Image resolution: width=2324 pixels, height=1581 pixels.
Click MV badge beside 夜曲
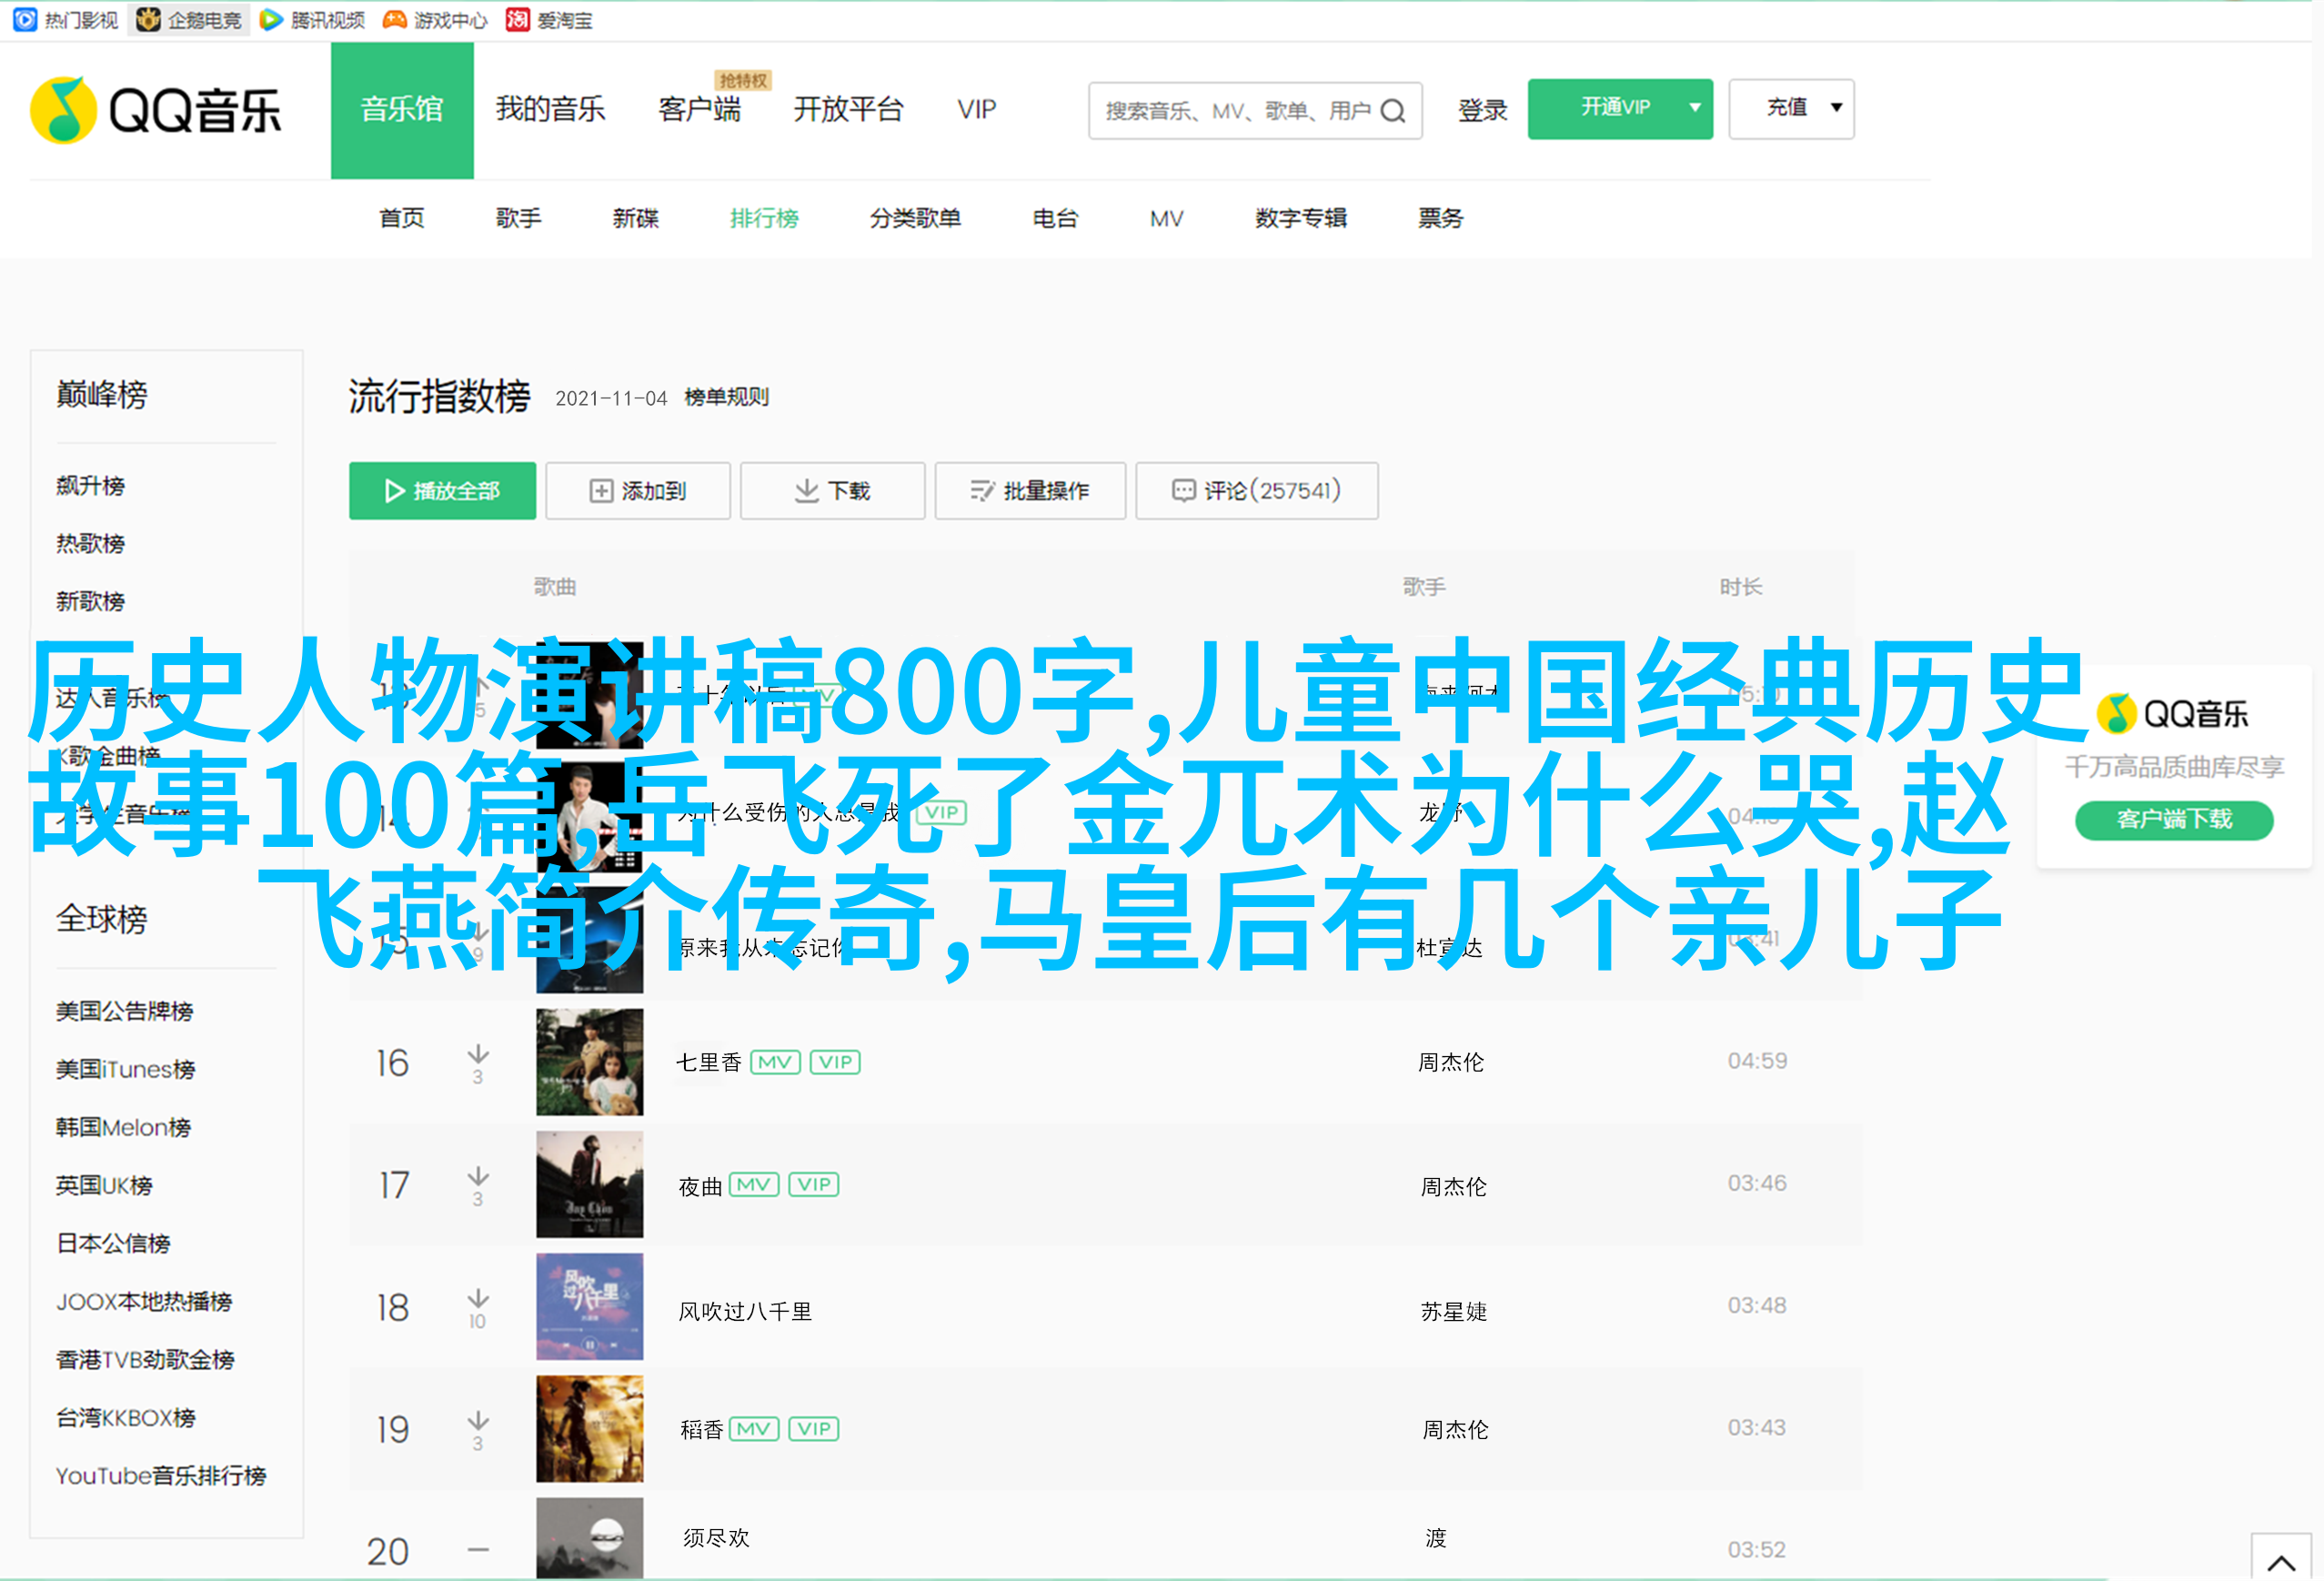pyautogui.click(x=754, y=1184)
